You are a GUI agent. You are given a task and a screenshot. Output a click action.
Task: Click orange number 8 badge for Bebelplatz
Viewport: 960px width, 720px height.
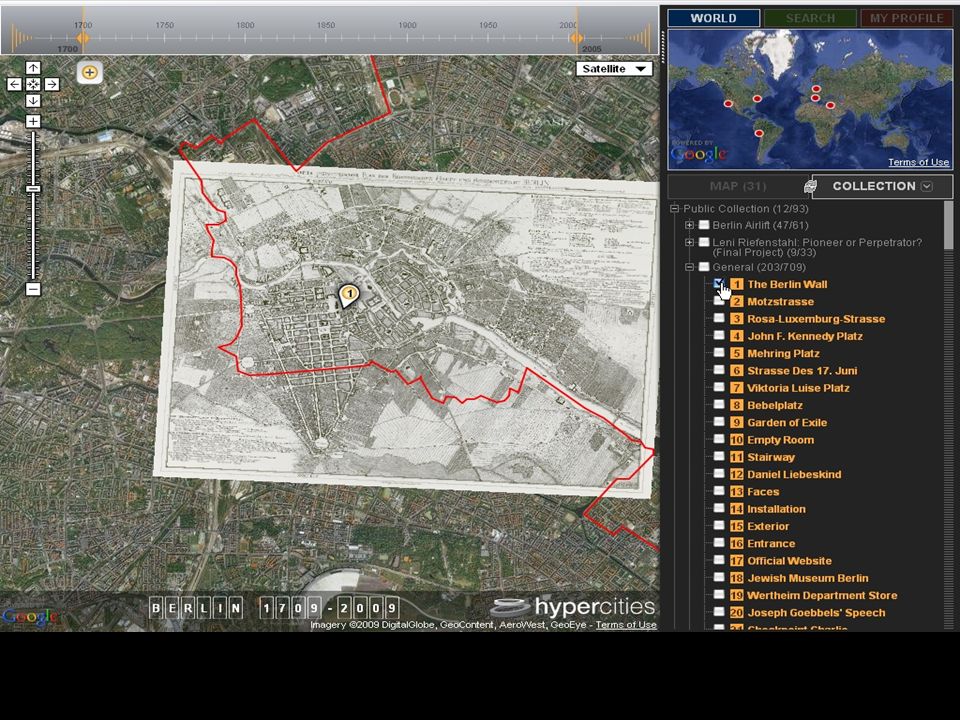(737, 405)
